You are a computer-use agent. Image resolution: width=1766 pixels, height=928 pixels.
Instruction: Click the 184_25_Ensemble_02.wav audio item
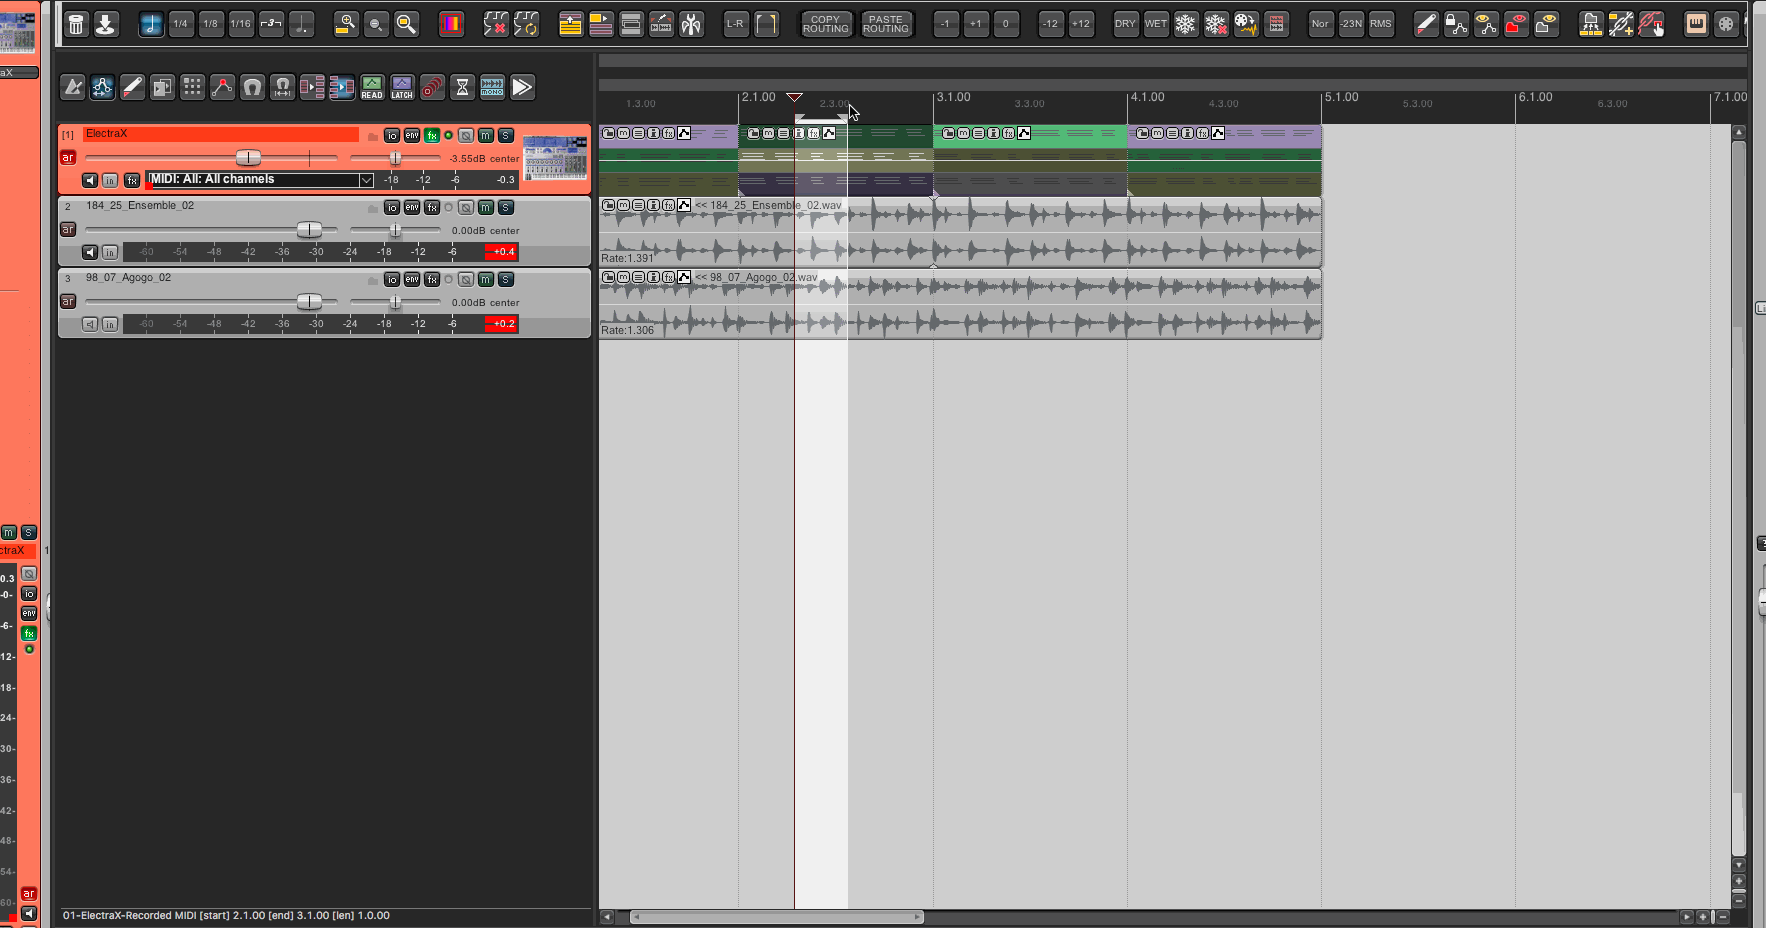[x=960, y=232]
